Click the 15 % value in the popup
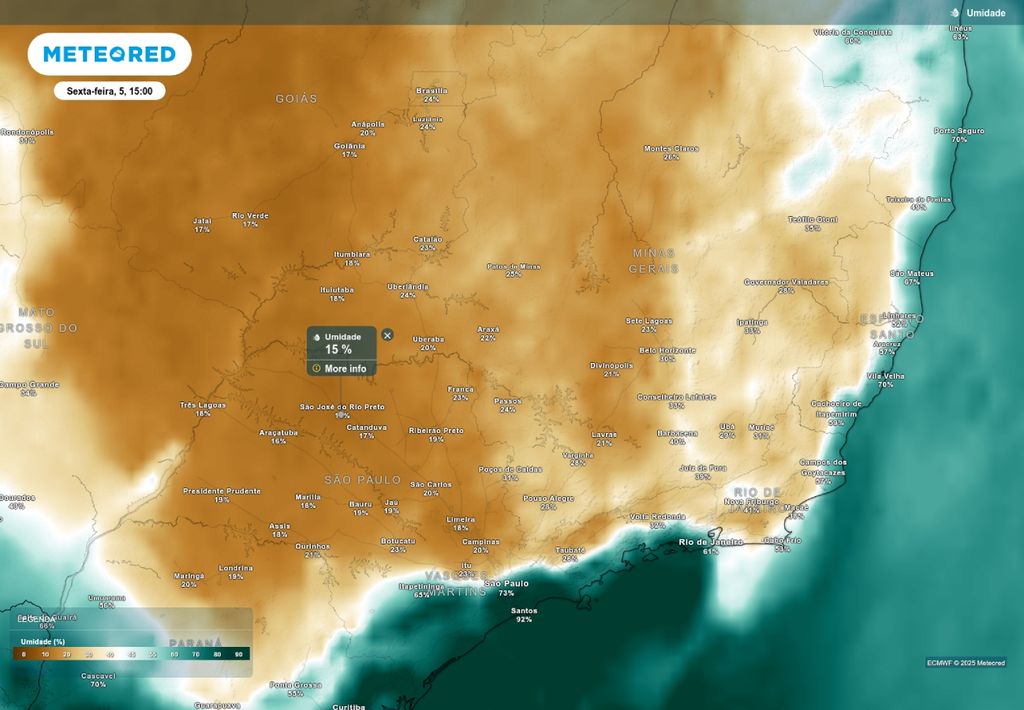 pyautogui.click(x=338, y=350)
